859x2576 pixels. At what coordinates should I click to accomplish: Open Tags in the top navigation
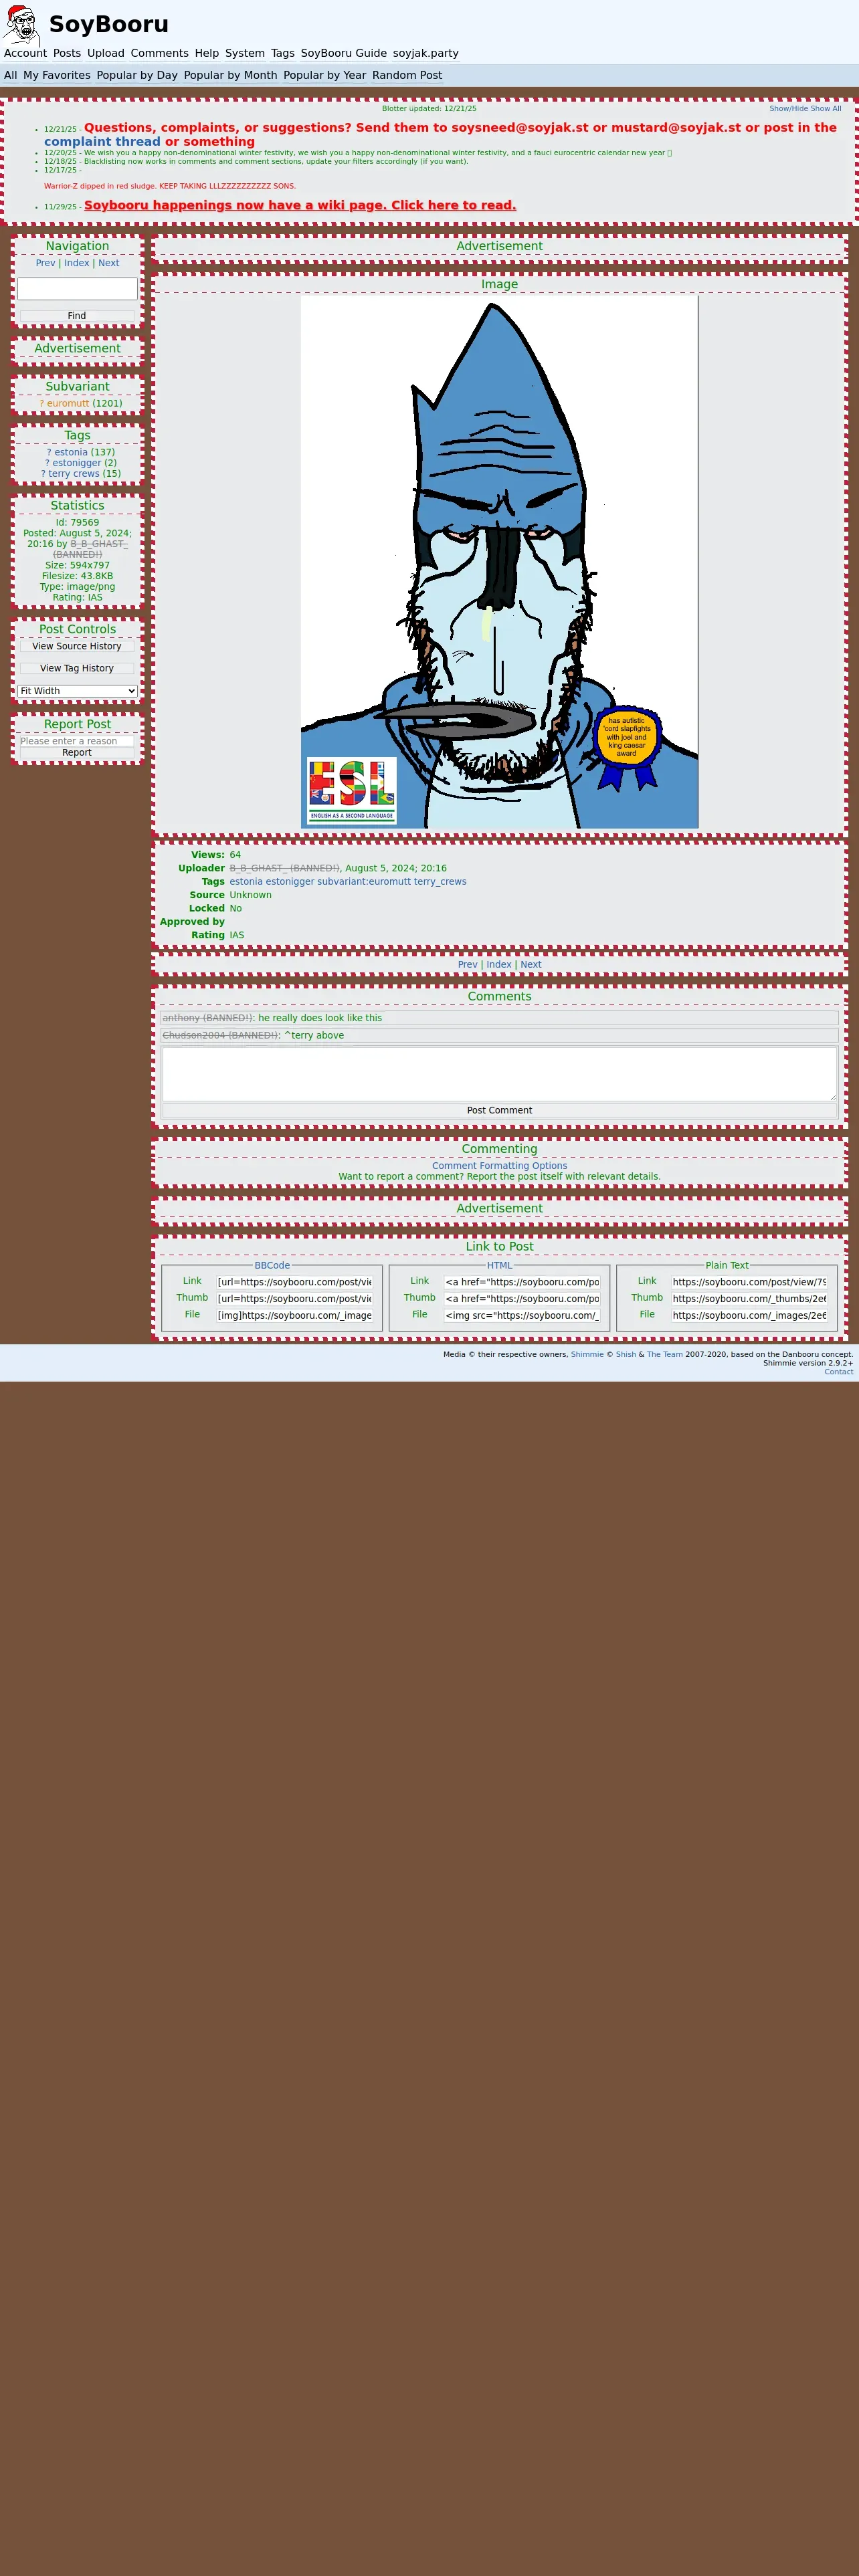283,53
